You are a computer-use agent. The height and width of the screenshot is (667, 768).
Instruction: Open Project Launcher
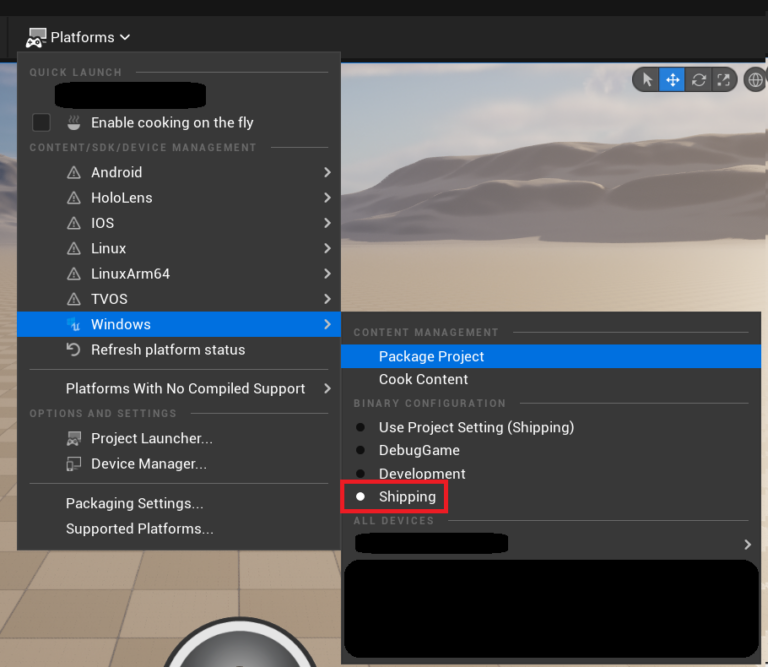179,438
